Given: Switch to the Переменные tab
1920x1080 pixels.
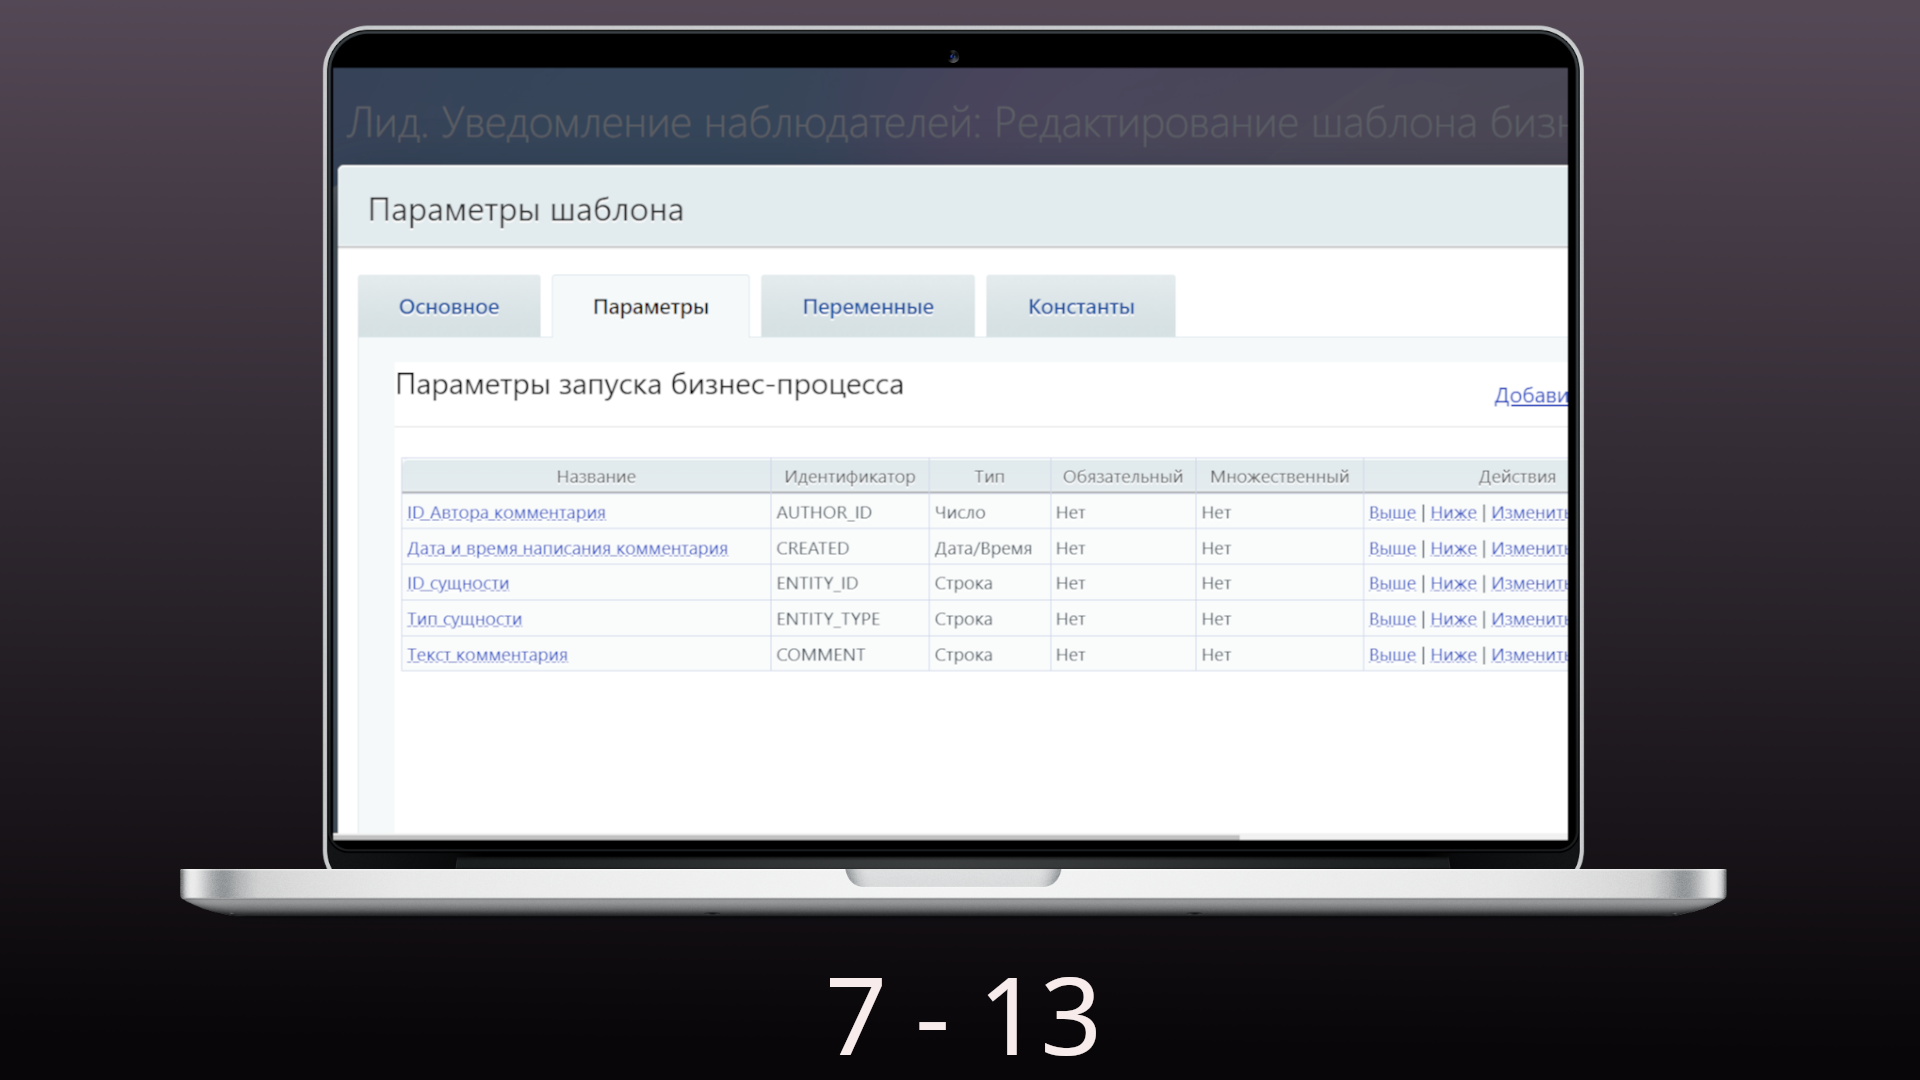Looking at the screenshot, I should [867, 307].
